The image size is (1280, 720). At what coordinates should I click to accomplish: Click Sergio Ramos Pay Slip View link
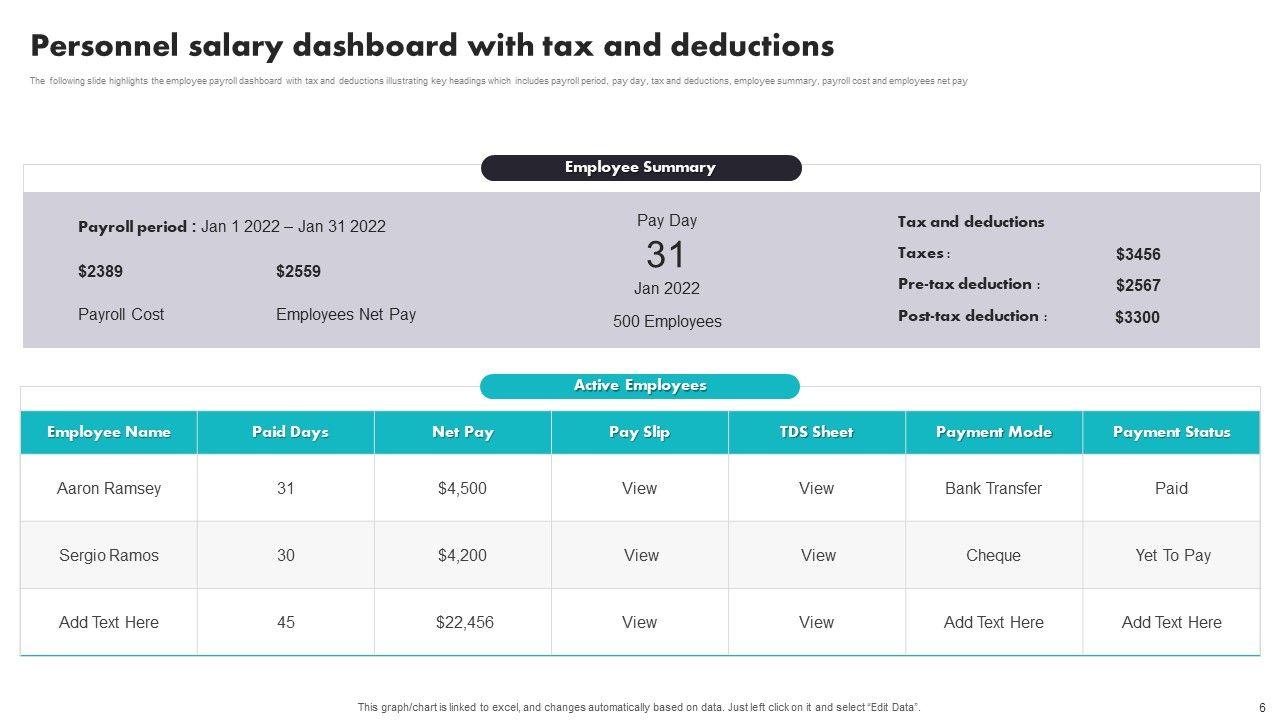pyautogui.click(x=641, y=556)
